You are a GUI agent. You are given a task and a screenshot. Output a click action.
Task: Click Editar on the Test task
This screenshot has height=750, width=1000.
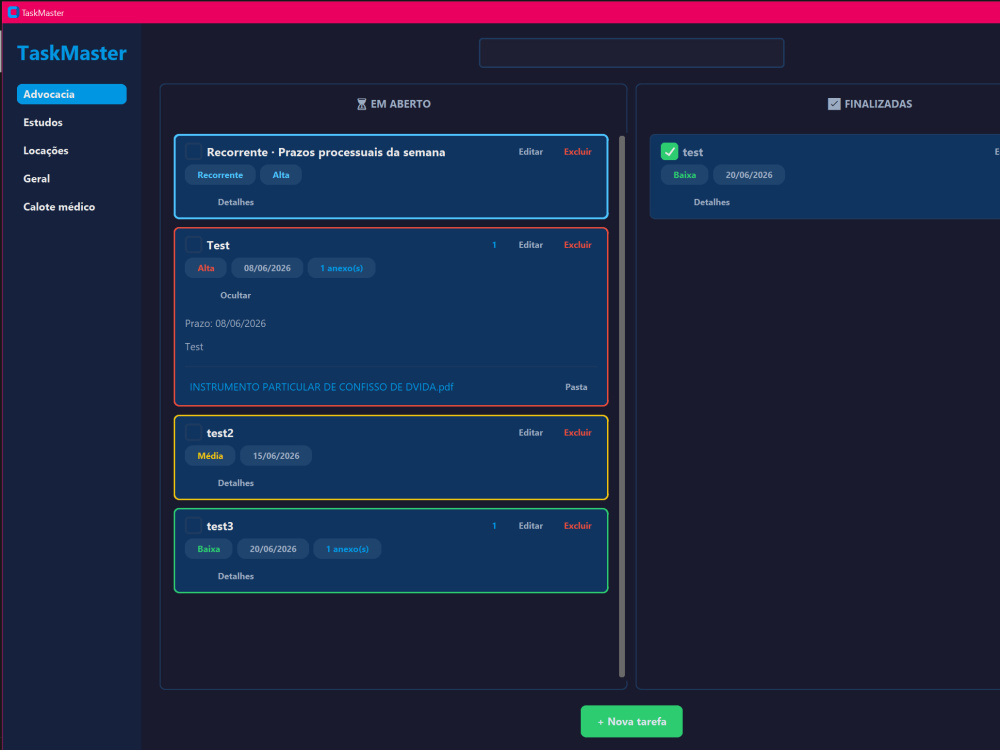click(x=531, y=245)
